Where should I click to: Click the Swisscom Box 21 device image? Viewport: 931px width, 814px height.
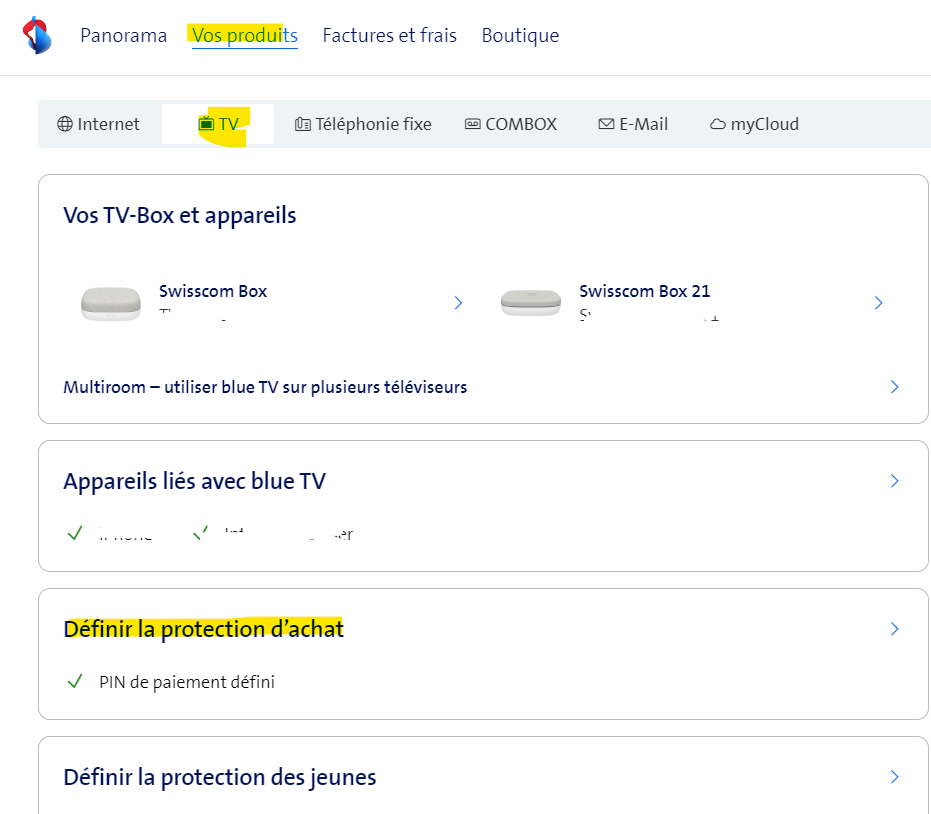pos(530,303)
